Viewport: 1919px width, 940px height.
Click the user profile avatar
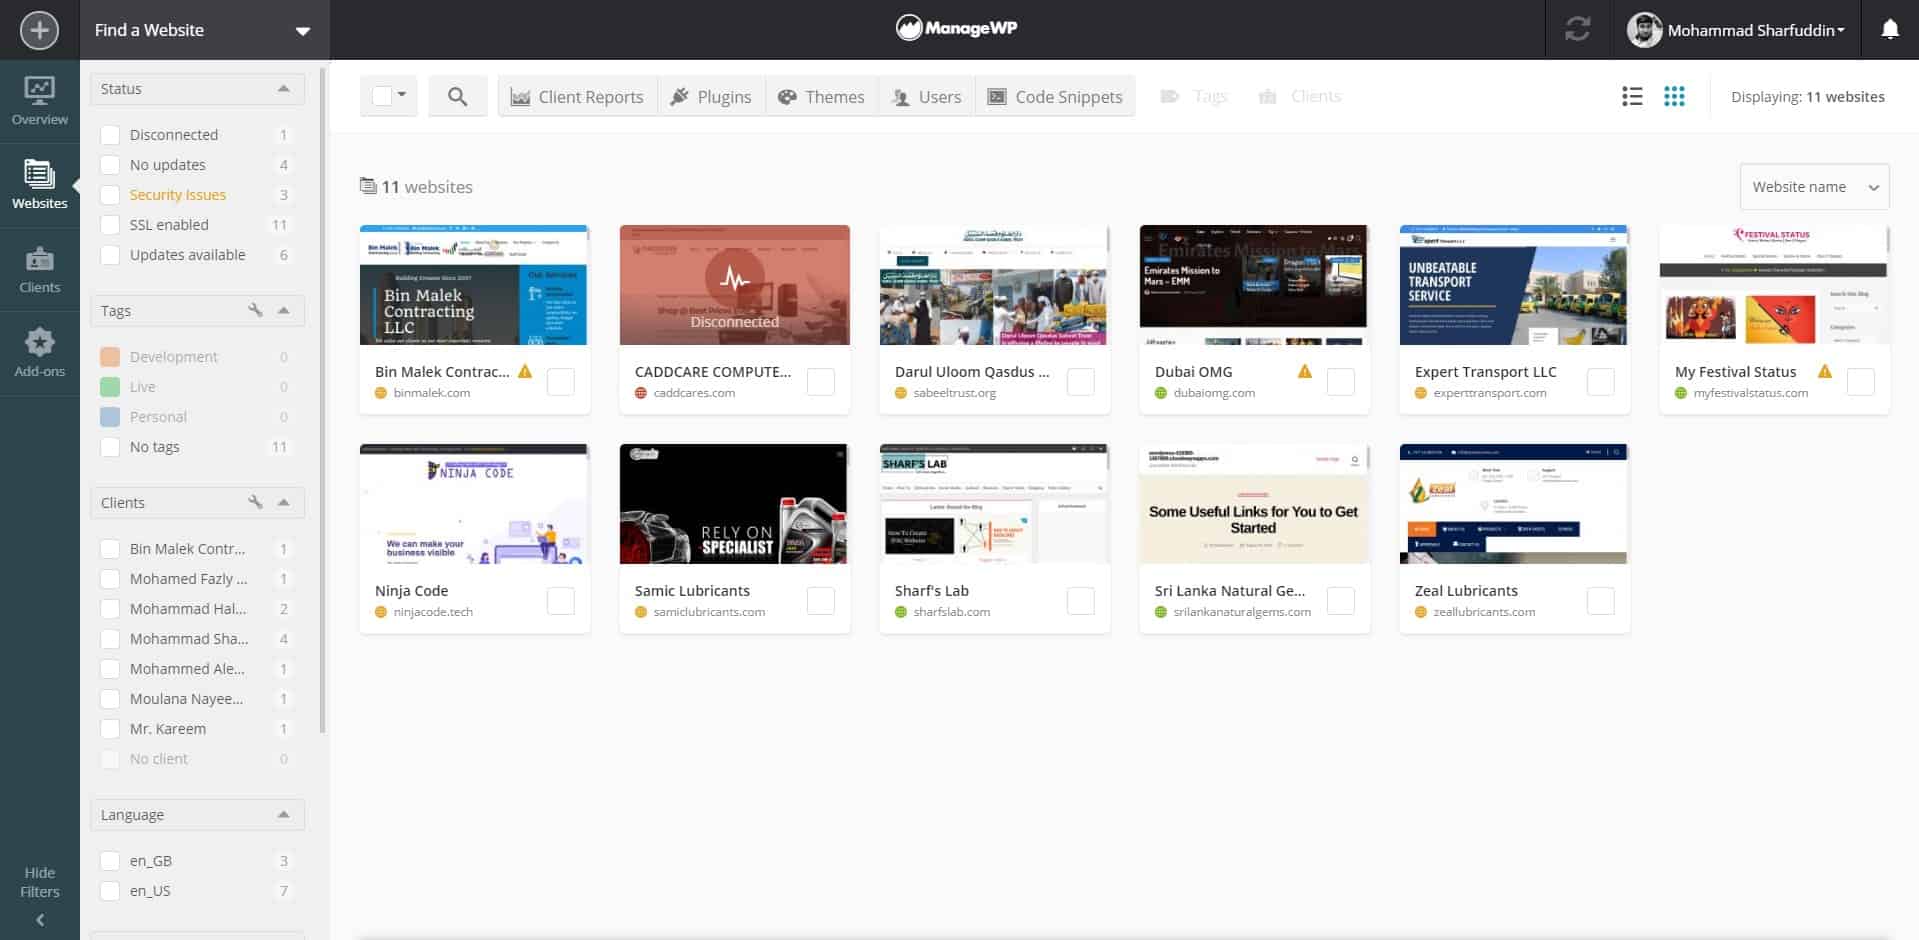(x=1644, y=30)
